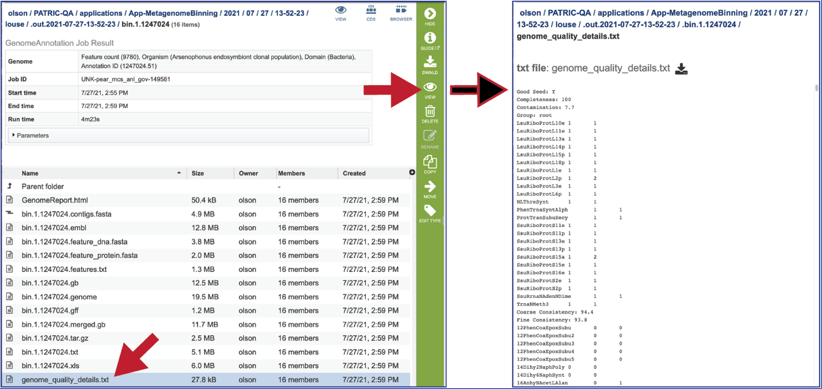Download genome_quality_details.txt via header download icon

(681, 69)
